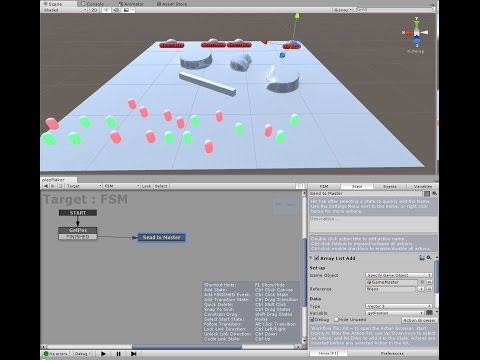The image size is (480, 360).
Task: Open the FSM selection dropdown
Action: (121, 186)
